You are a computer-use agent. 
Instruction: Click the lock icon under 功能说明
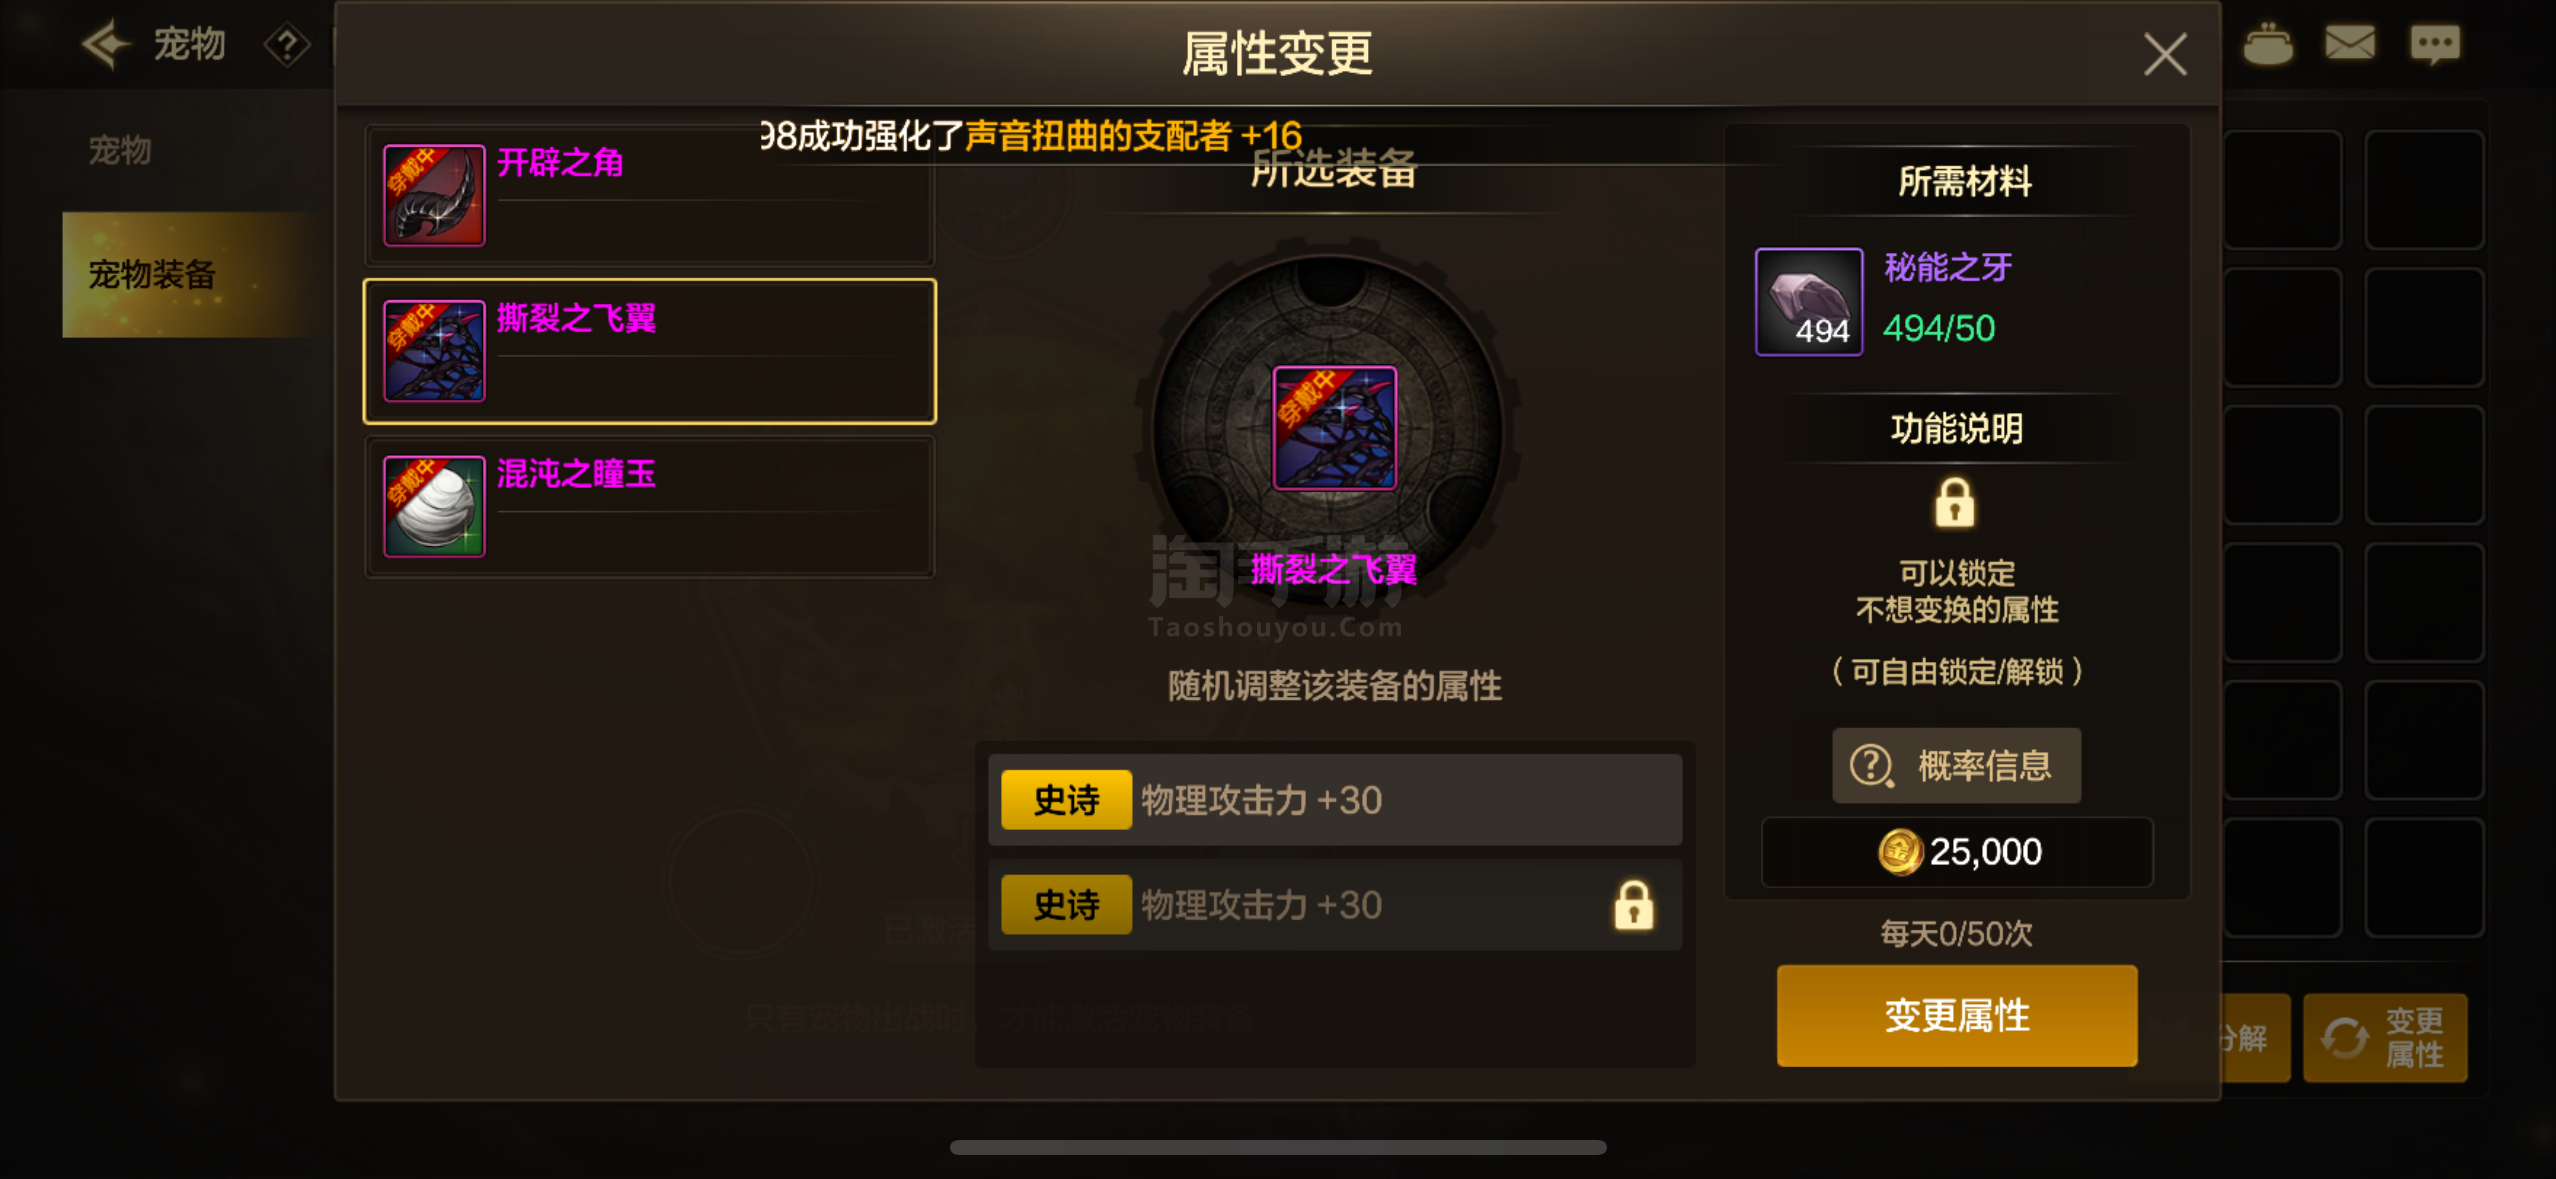(1955, 502)
